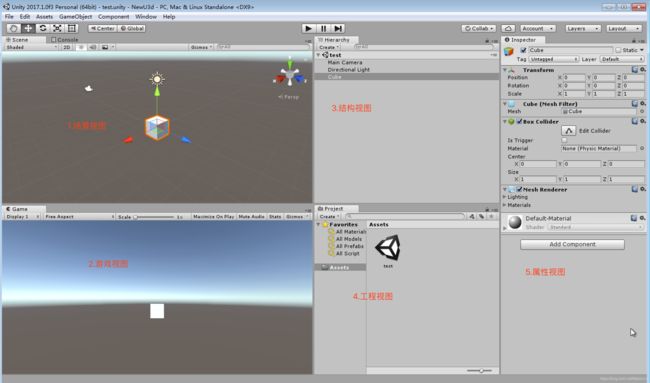The height and width of the screenshot is (383, 650).
Task: Open the Layer Default dropdown
Action: click(x=622, y=59)
